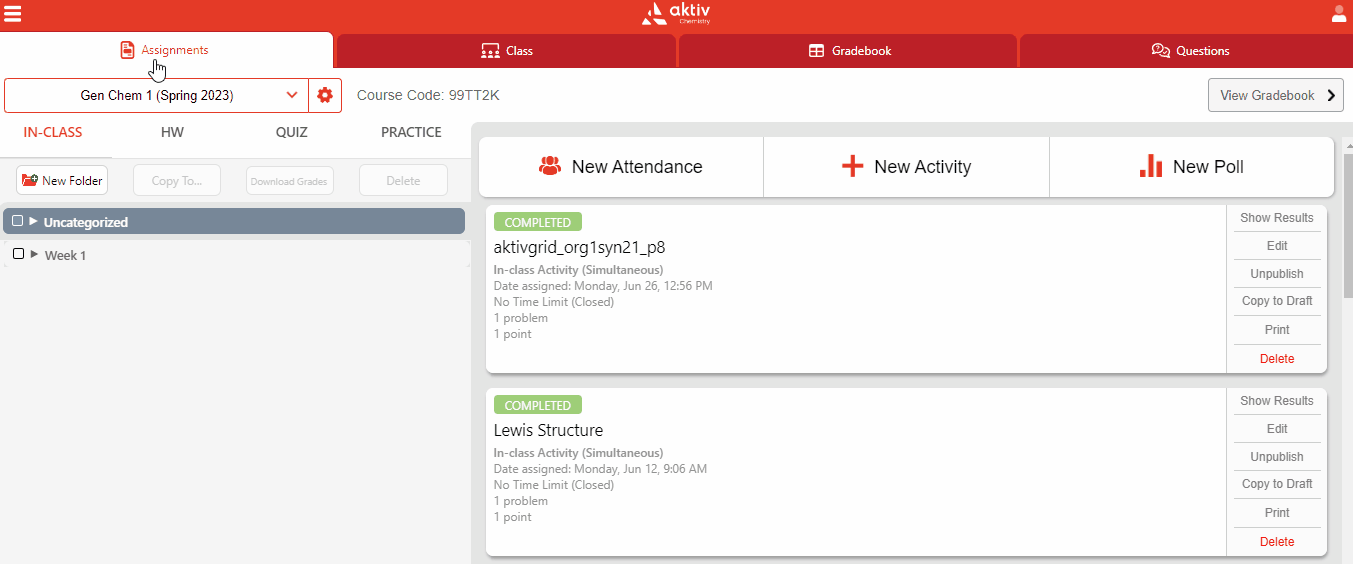Select the Week 1 folder checkbox

click(x=18, y=254)
